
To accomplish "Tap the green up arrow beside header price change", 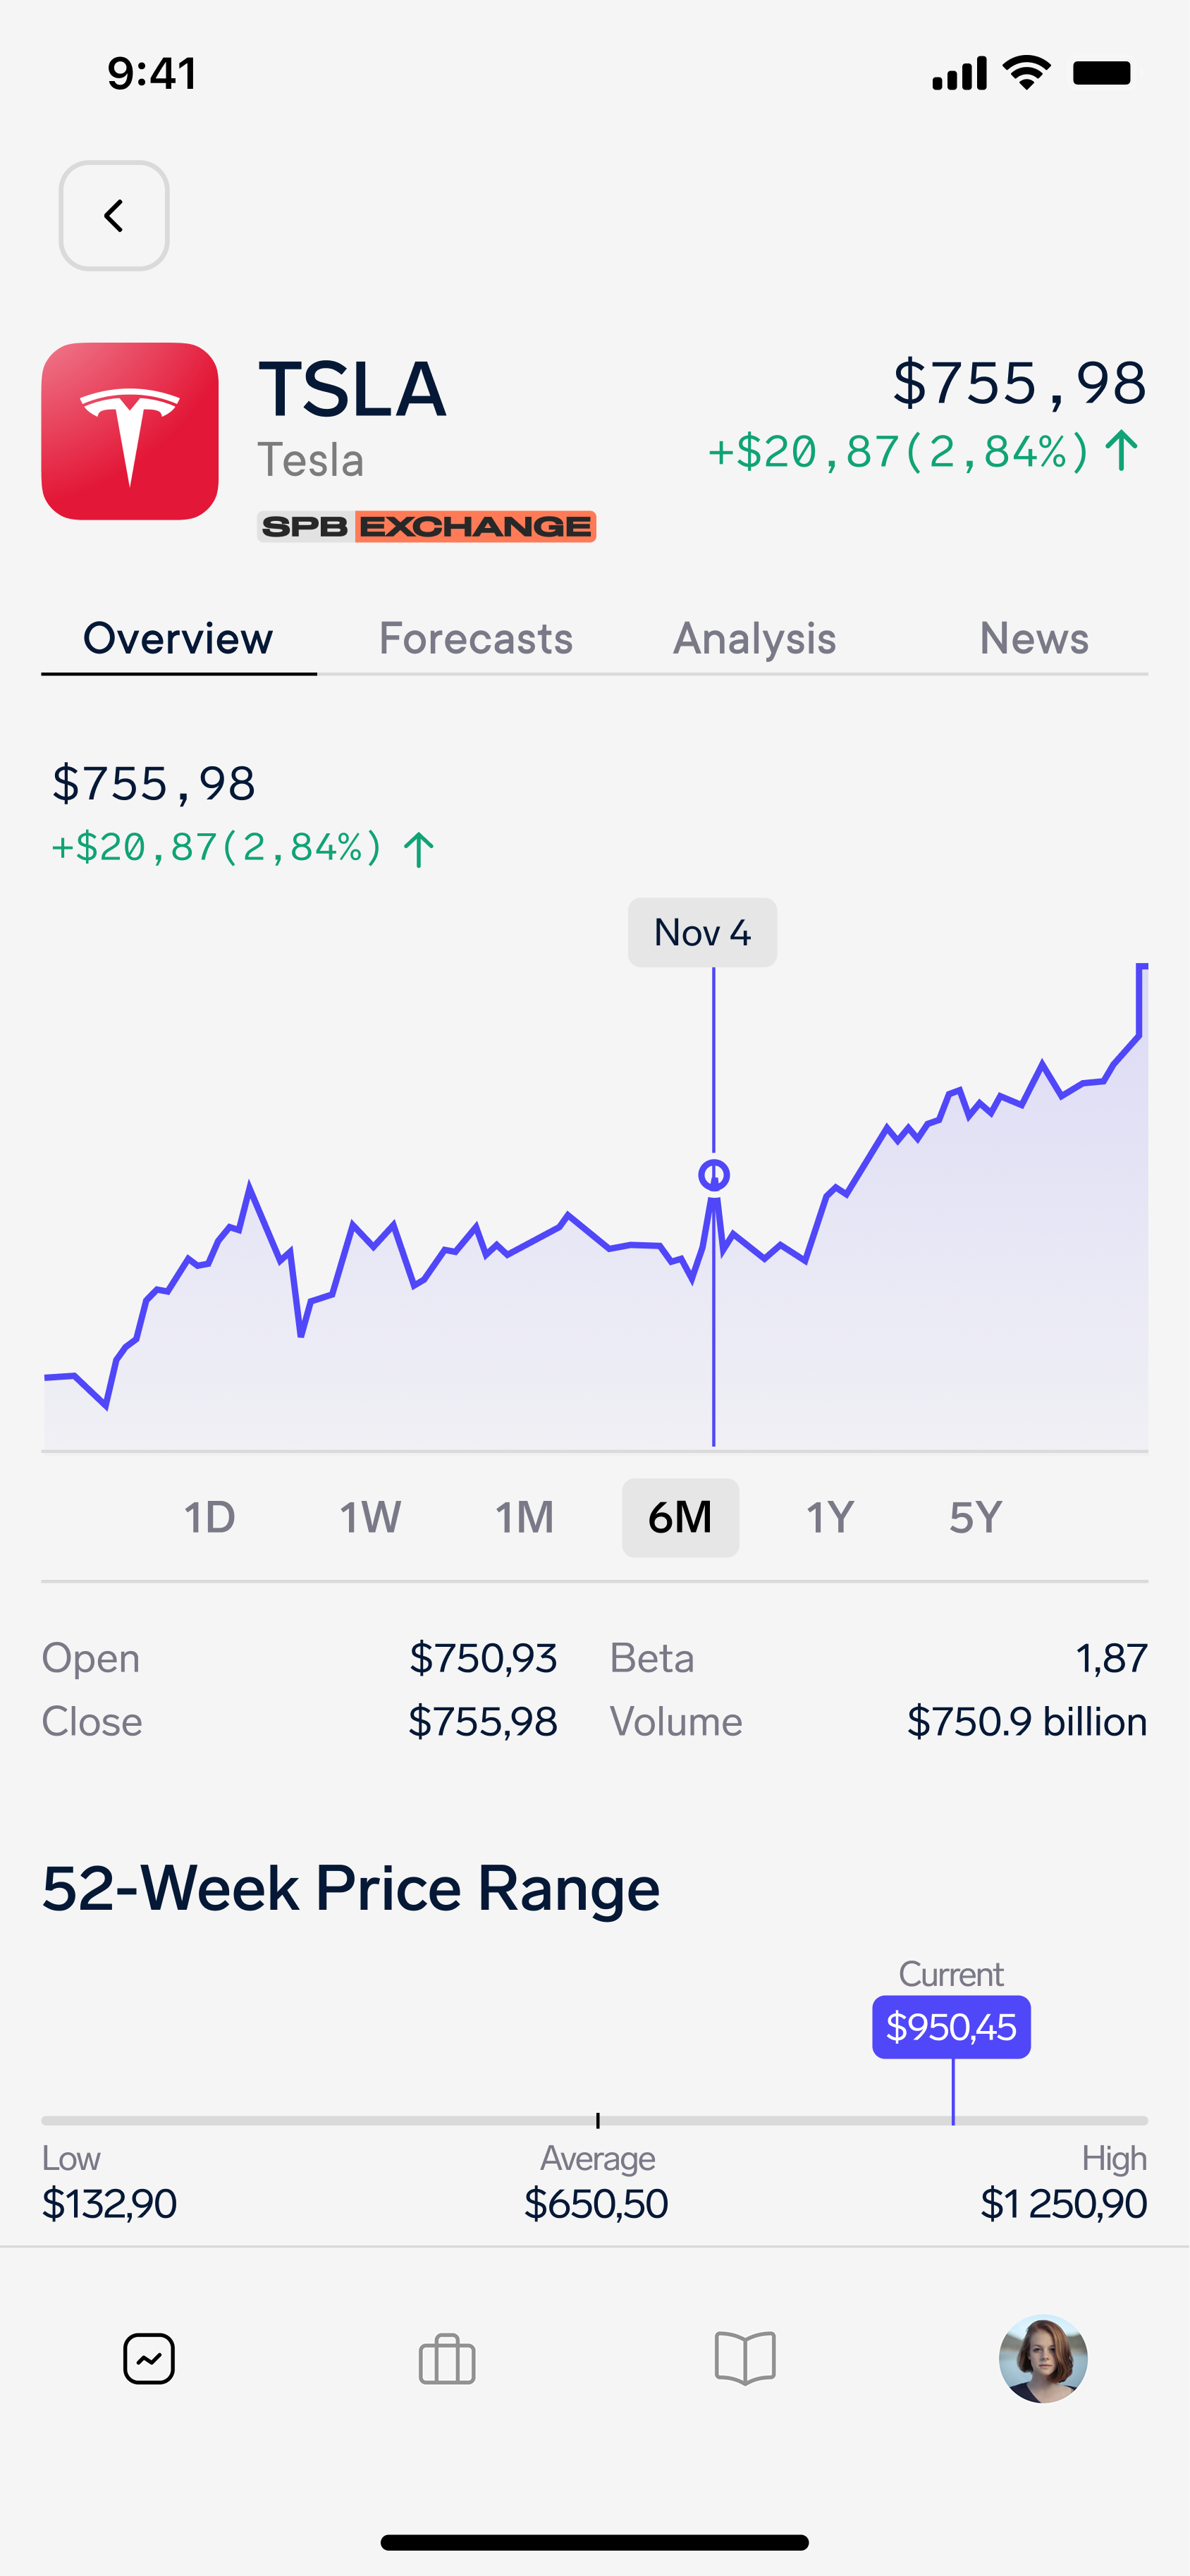I will [x=1123, y=451].
